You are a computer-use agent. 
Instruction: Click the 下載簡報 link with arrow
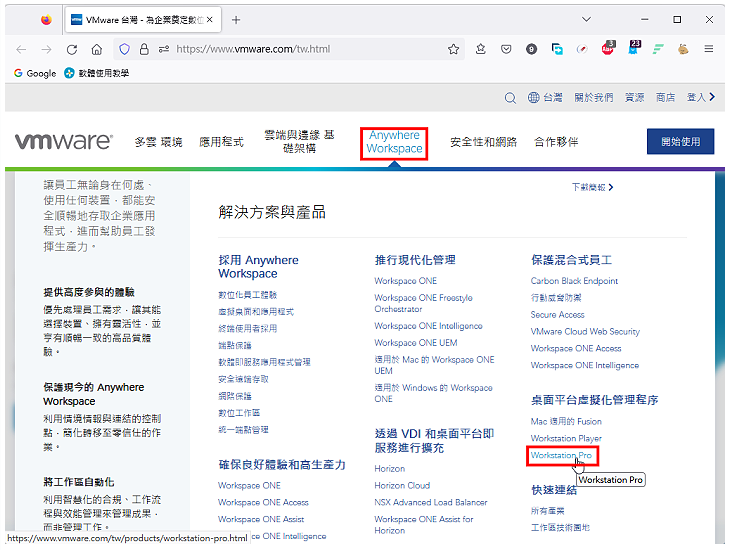coord(593,187)
